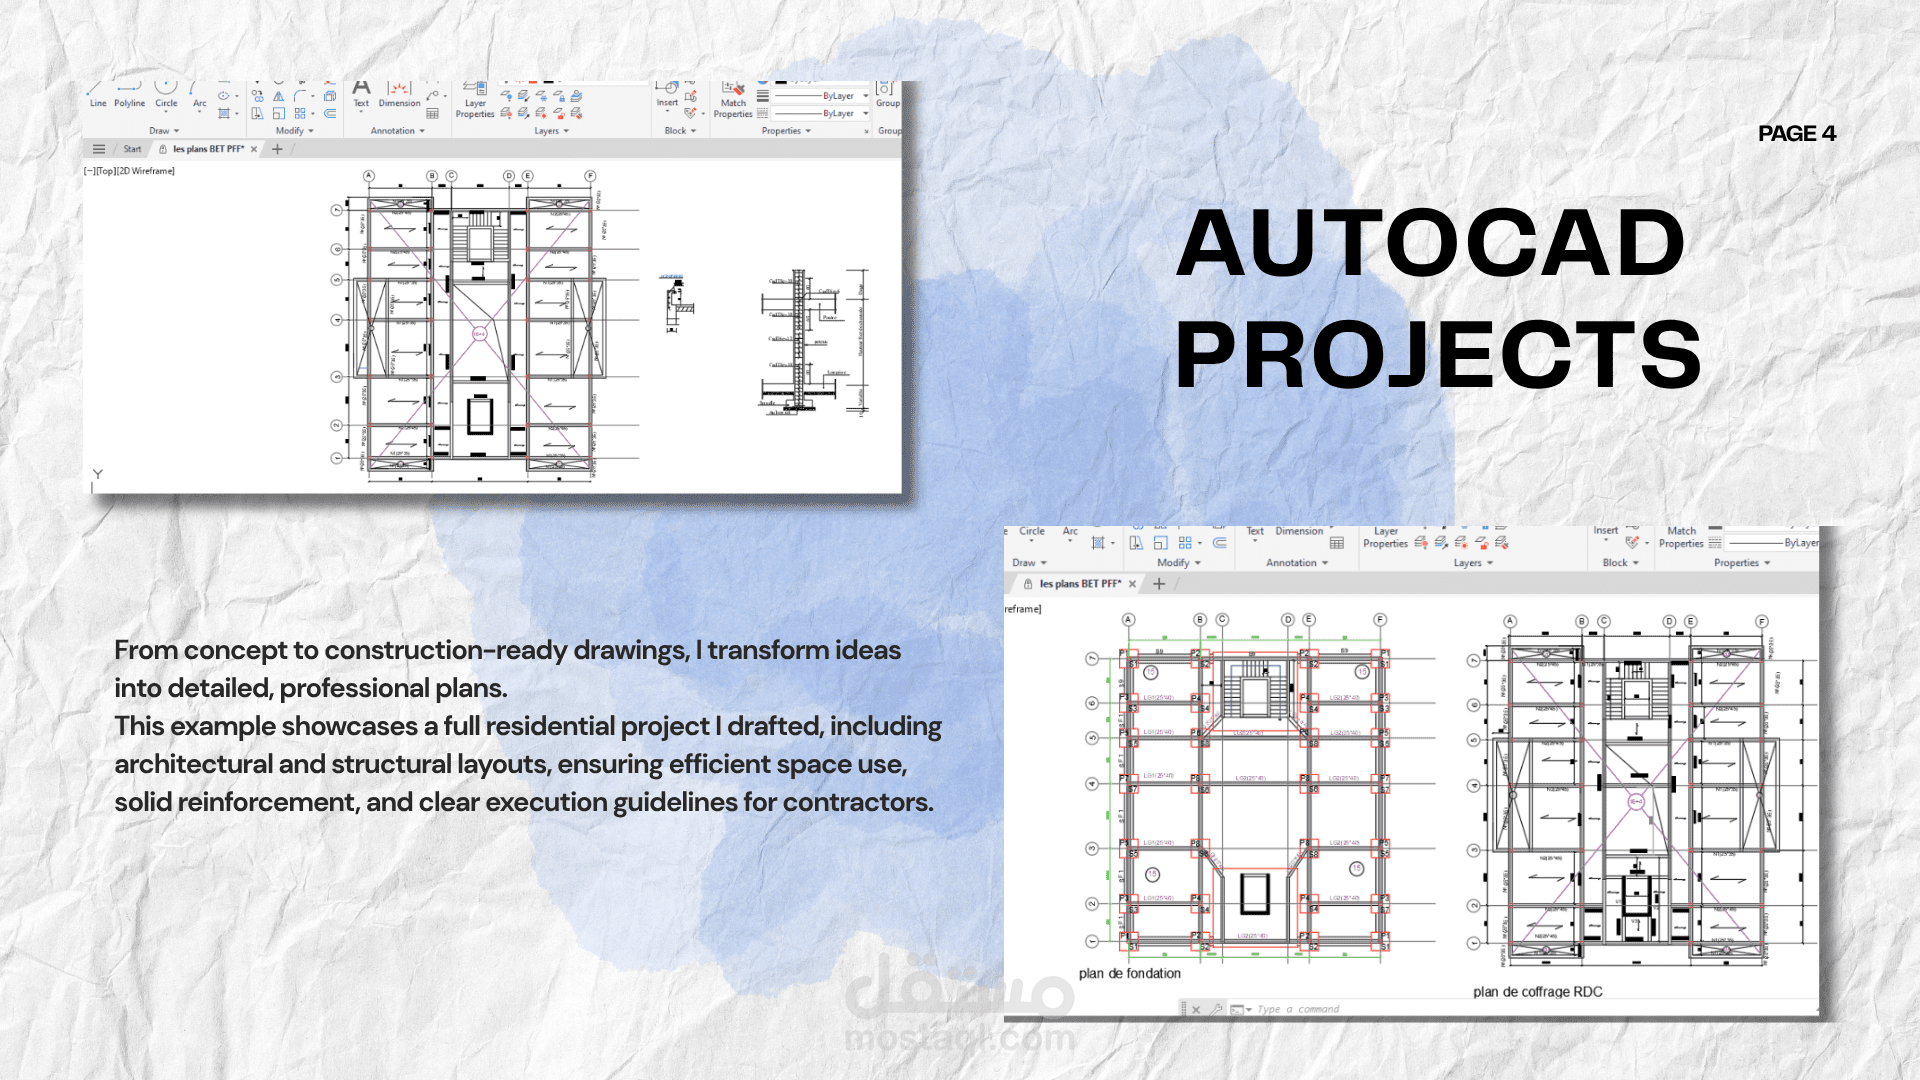Select the 'les plans BET PFF' drawing tab
Image resolution: width=1920 pixels, height=1080 pixels.
tap(207, 148)
